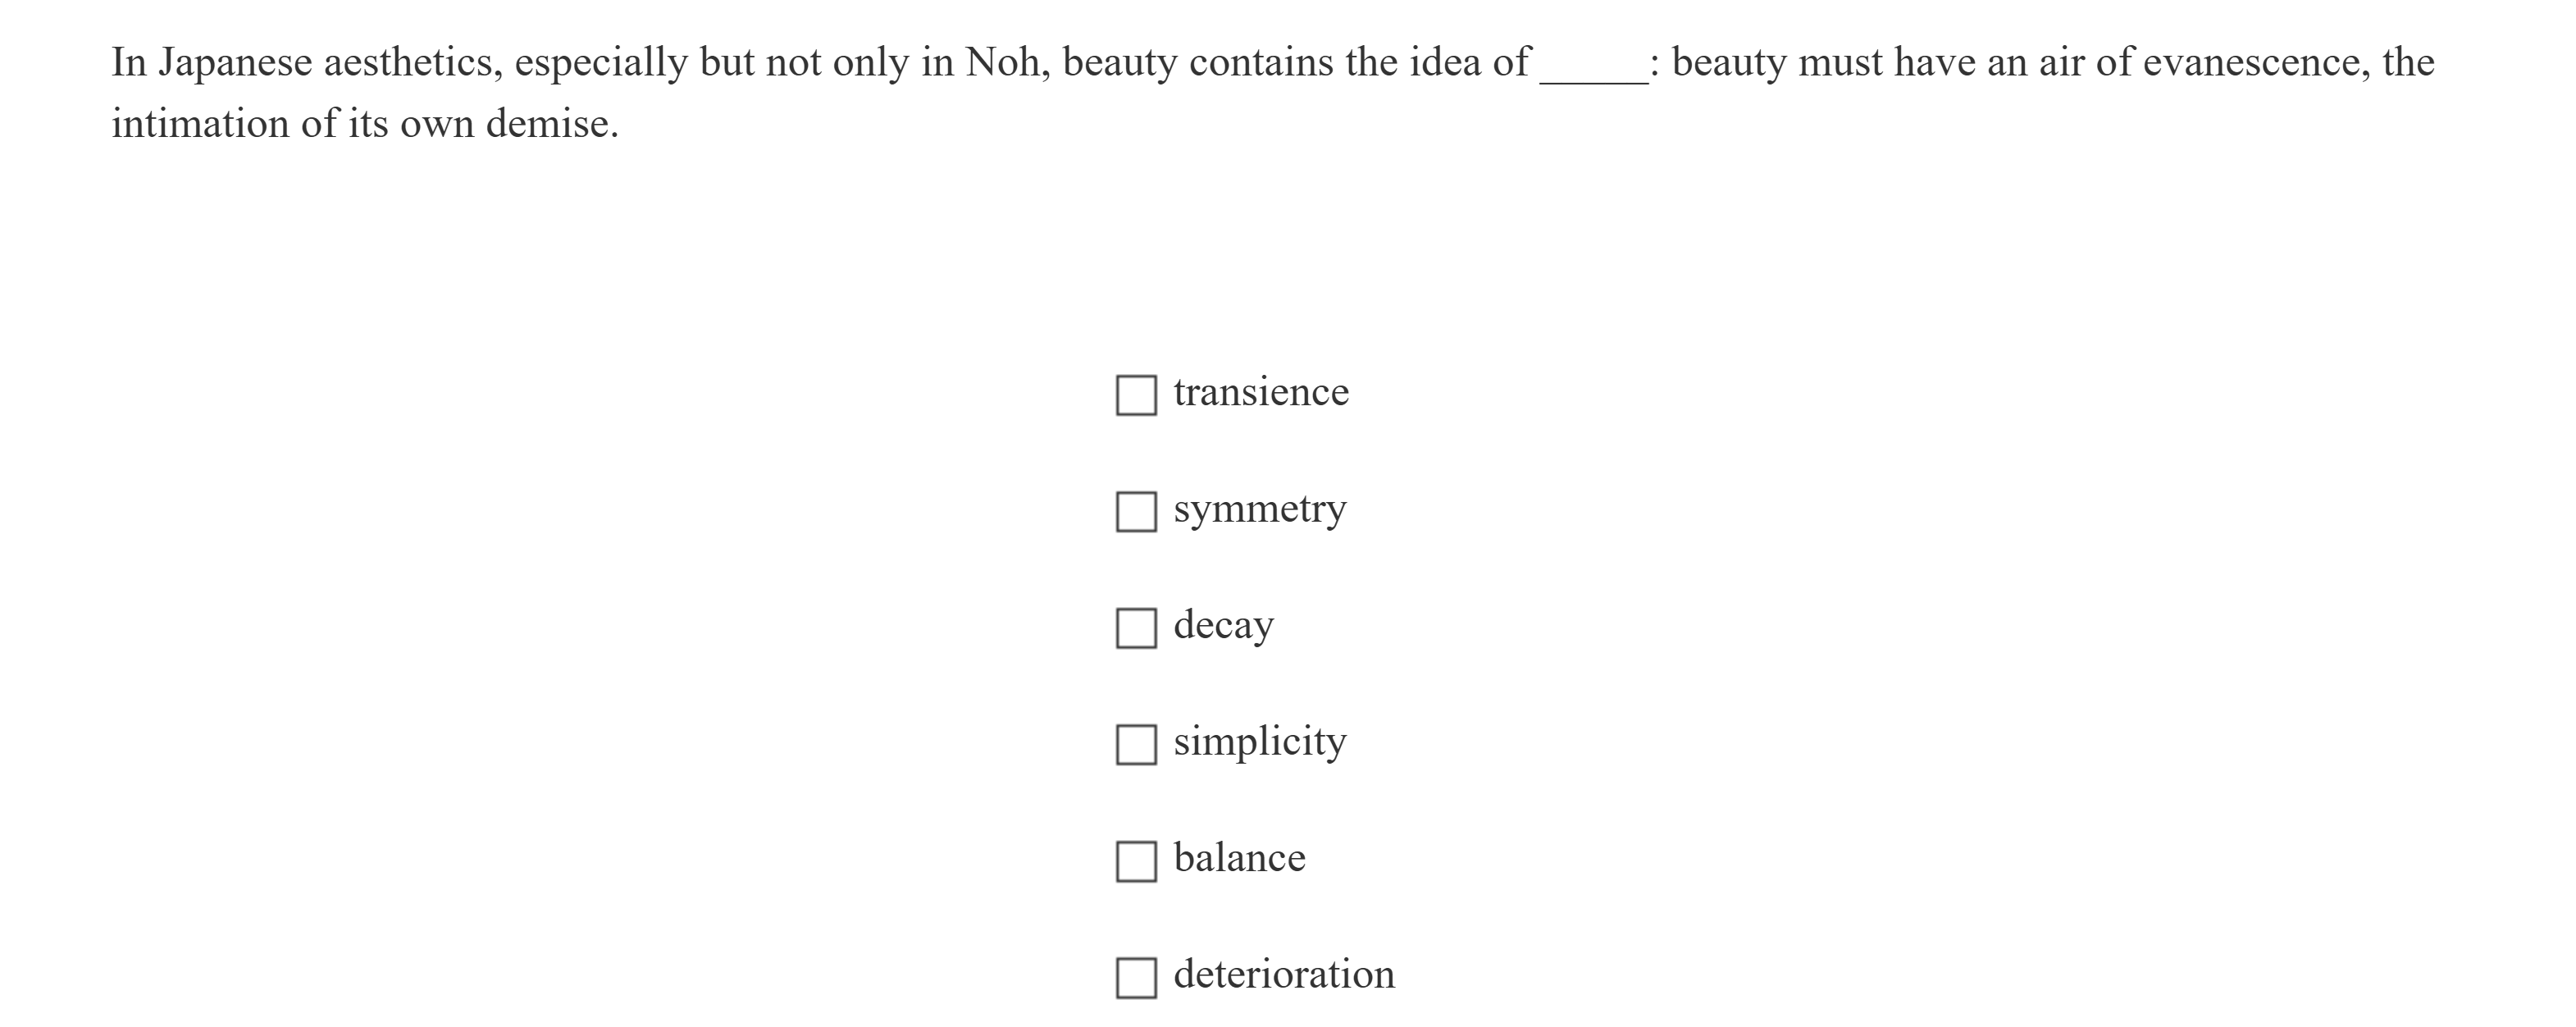Click the 'transience' answer label

1260,392
